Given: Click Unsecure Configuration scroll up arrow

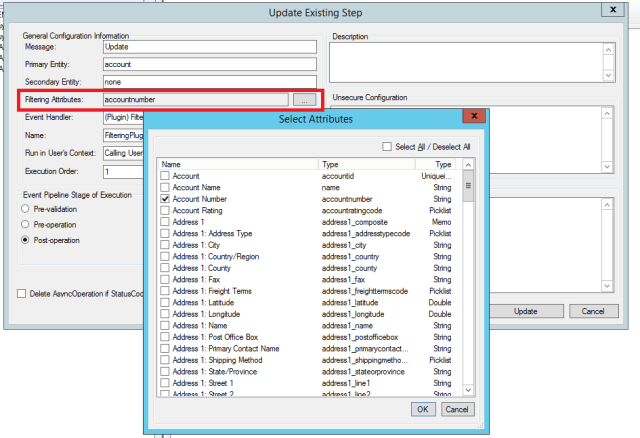Looking at the screenshot, I should [607, 113].
